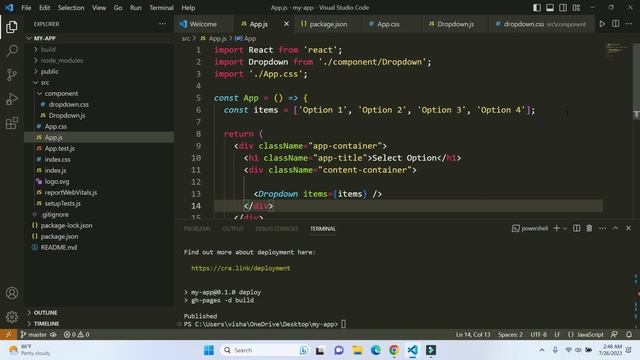Click the LF end of line indicator
Viewport: 640px width, 360px height.
(x=557, y=334)
